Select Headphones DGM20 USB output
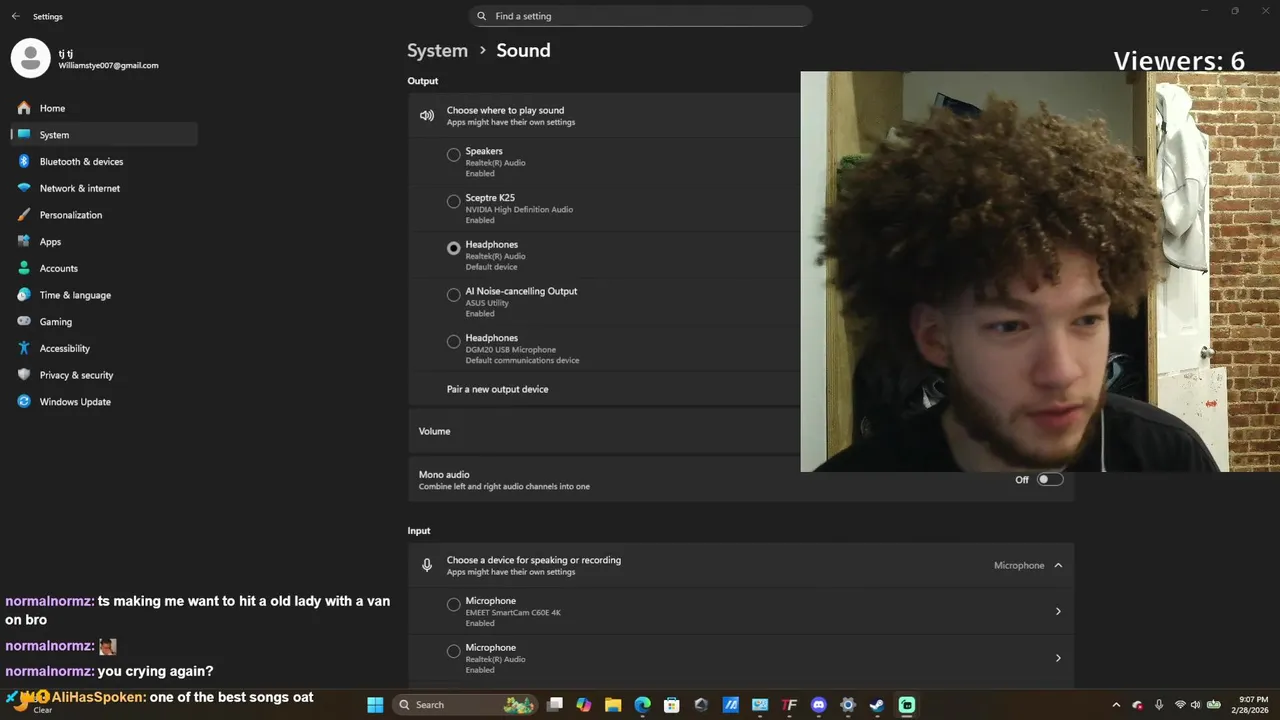 (453, 341)
